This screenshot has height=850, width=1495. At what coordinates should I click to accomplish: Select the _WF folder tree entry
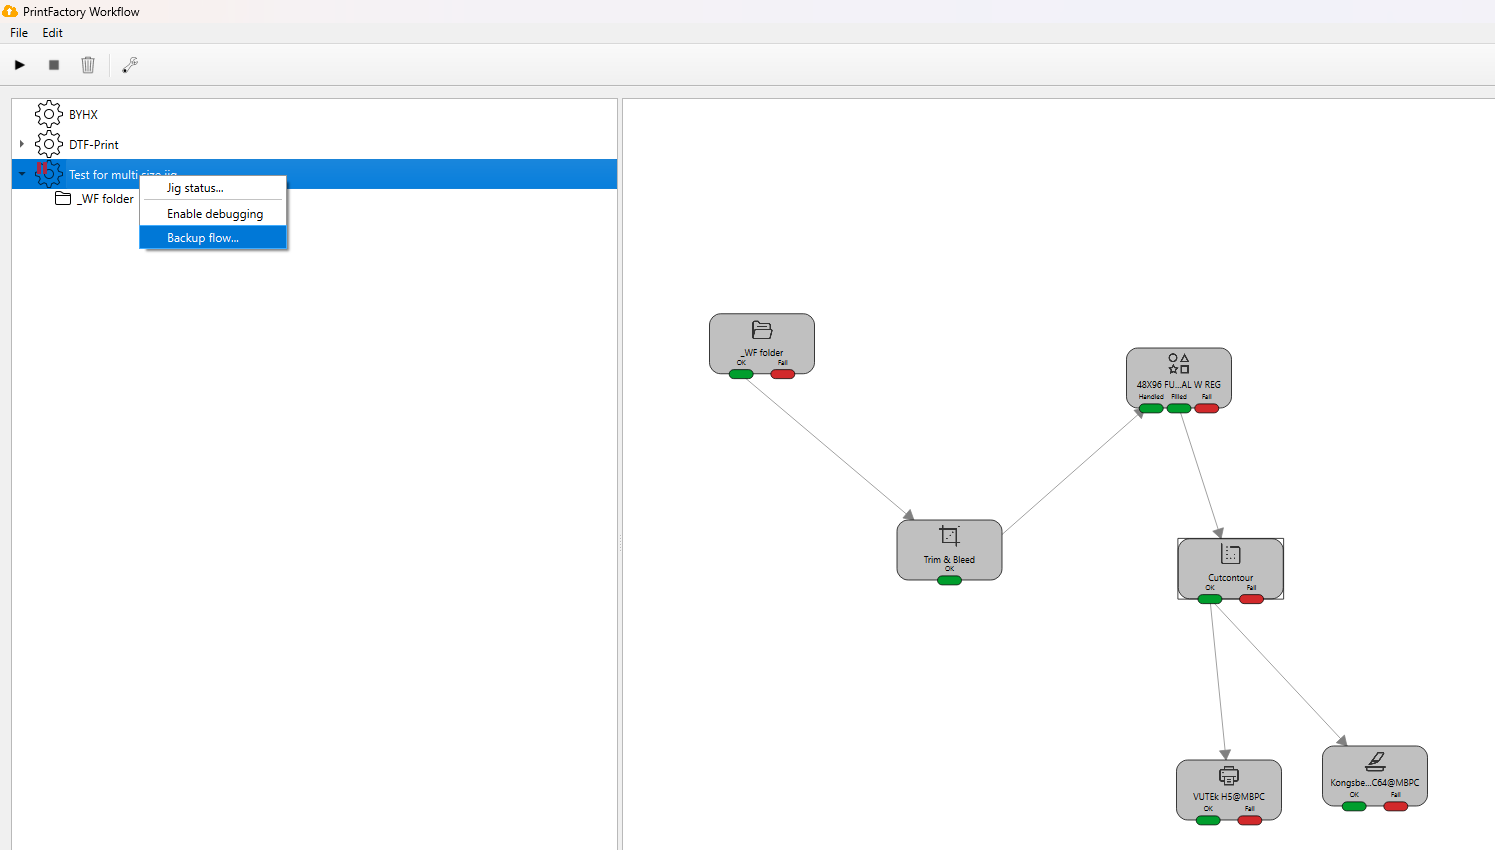pyautogui.click(x=105, y=199)
